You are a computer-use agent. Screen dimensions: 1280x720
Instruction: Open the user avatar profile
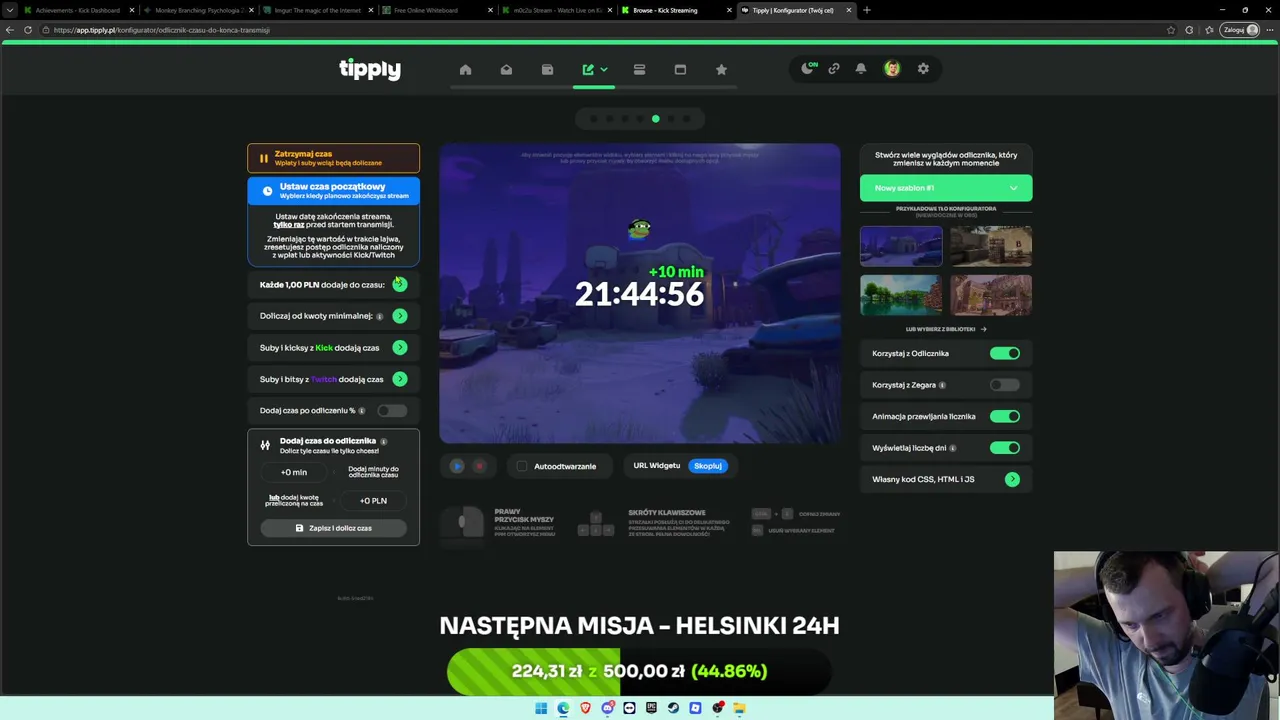pyautogui.click(x=892, y=69)
